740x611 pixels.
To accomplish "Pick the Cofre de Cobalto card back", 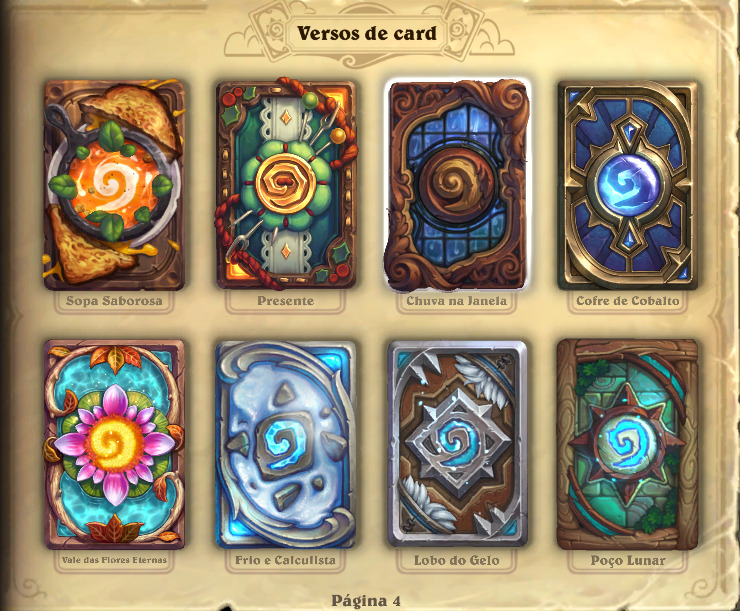I will tap(628, 185).
